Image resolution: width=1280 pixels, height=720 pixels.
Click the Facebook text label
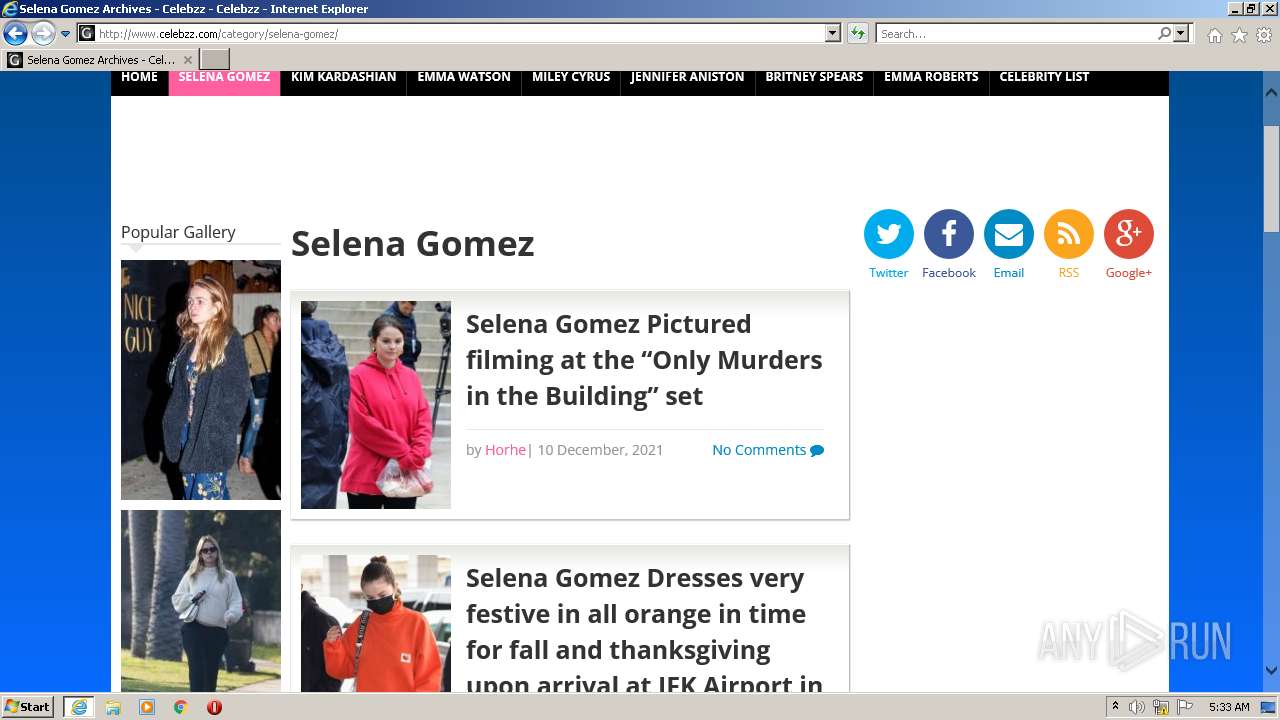pos(949,273)
